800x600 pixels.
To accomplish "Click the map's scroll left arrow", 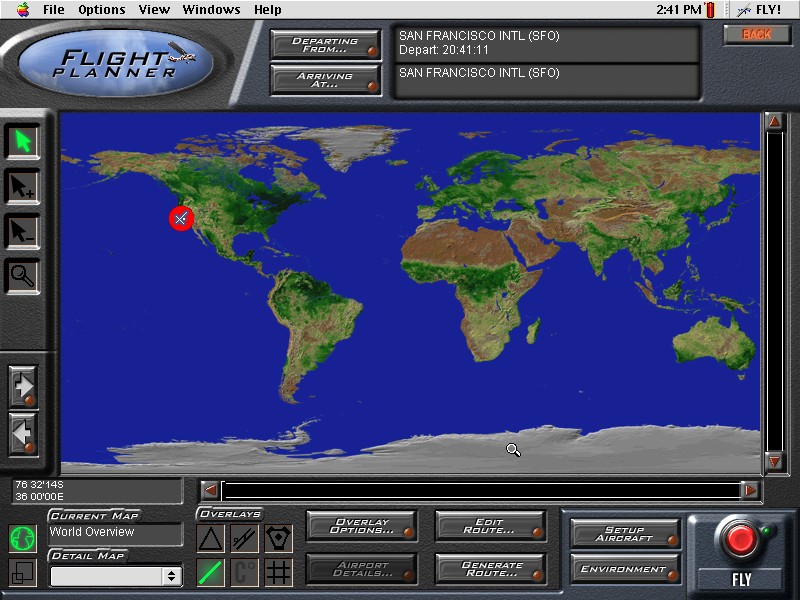I will [x=210, y=490].
